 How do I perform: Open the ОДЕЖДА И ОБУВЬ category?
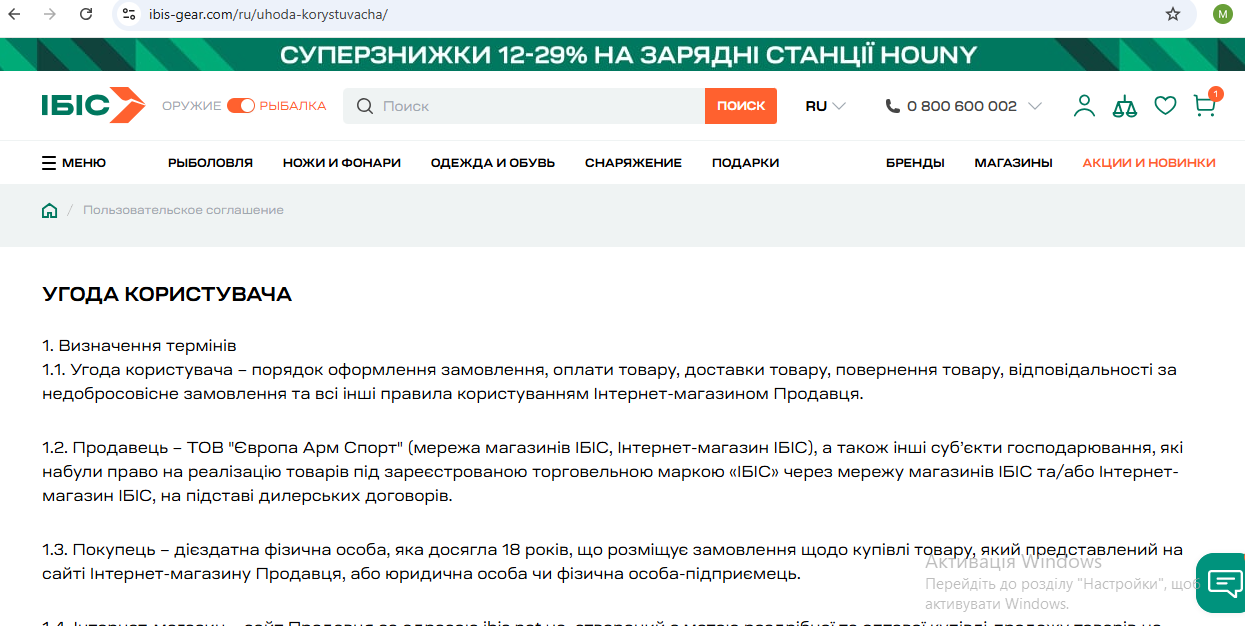[x=493, y=163]
